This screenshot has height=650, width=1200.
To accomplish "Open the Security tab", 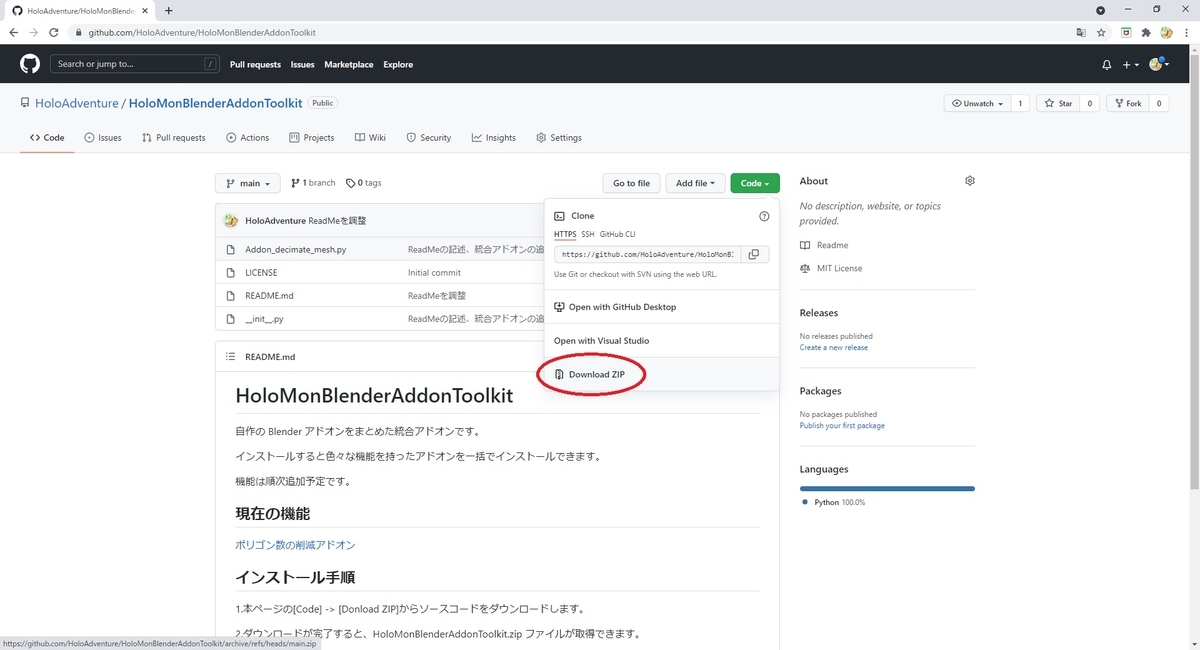I will [x=429, y=138].
